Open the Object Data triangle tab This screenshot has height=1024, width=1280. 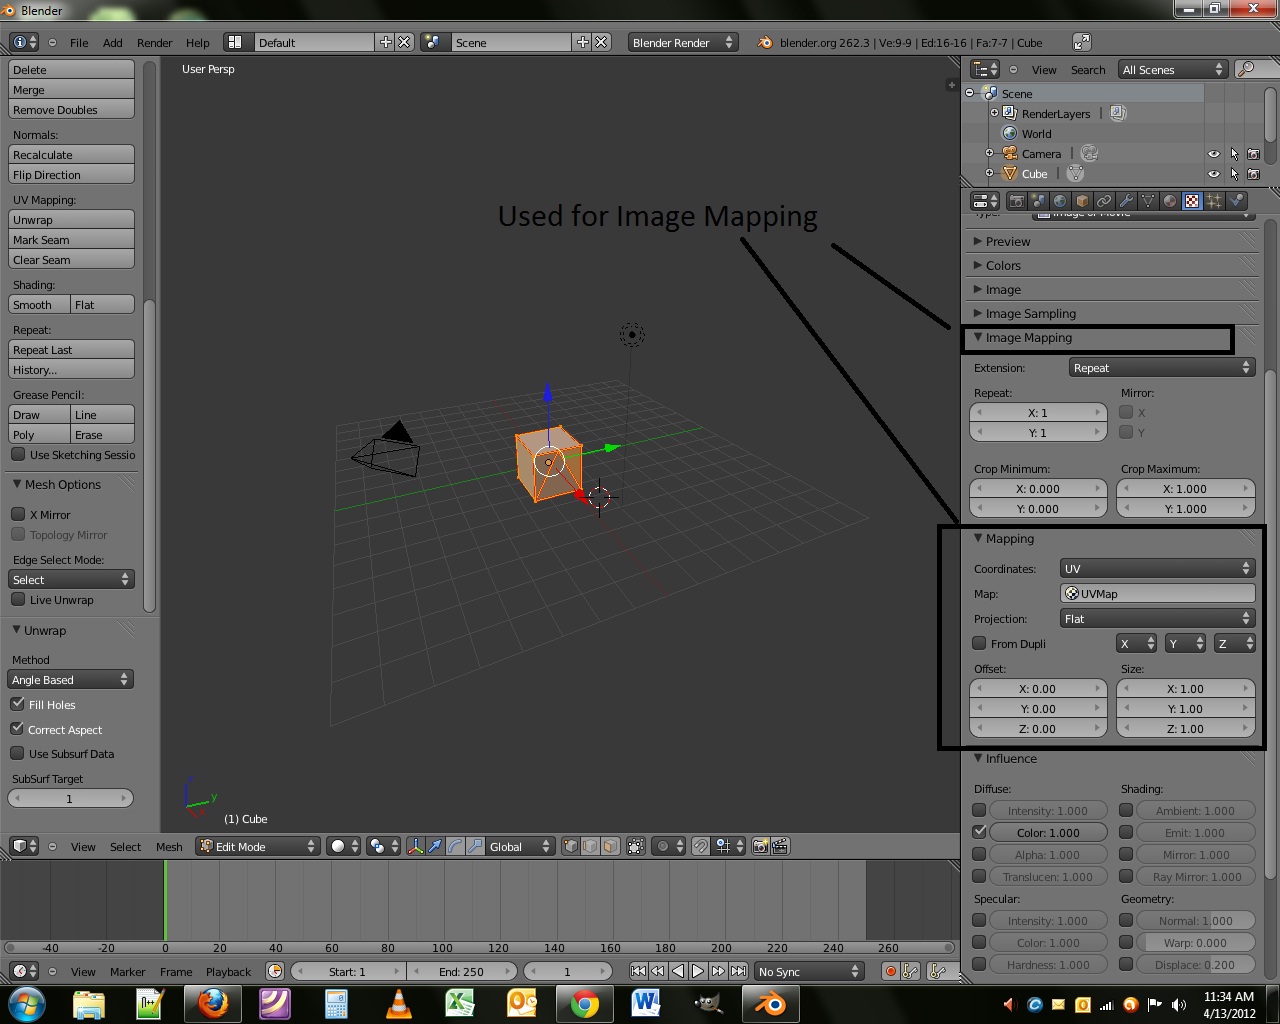(x=1148, y=201)
